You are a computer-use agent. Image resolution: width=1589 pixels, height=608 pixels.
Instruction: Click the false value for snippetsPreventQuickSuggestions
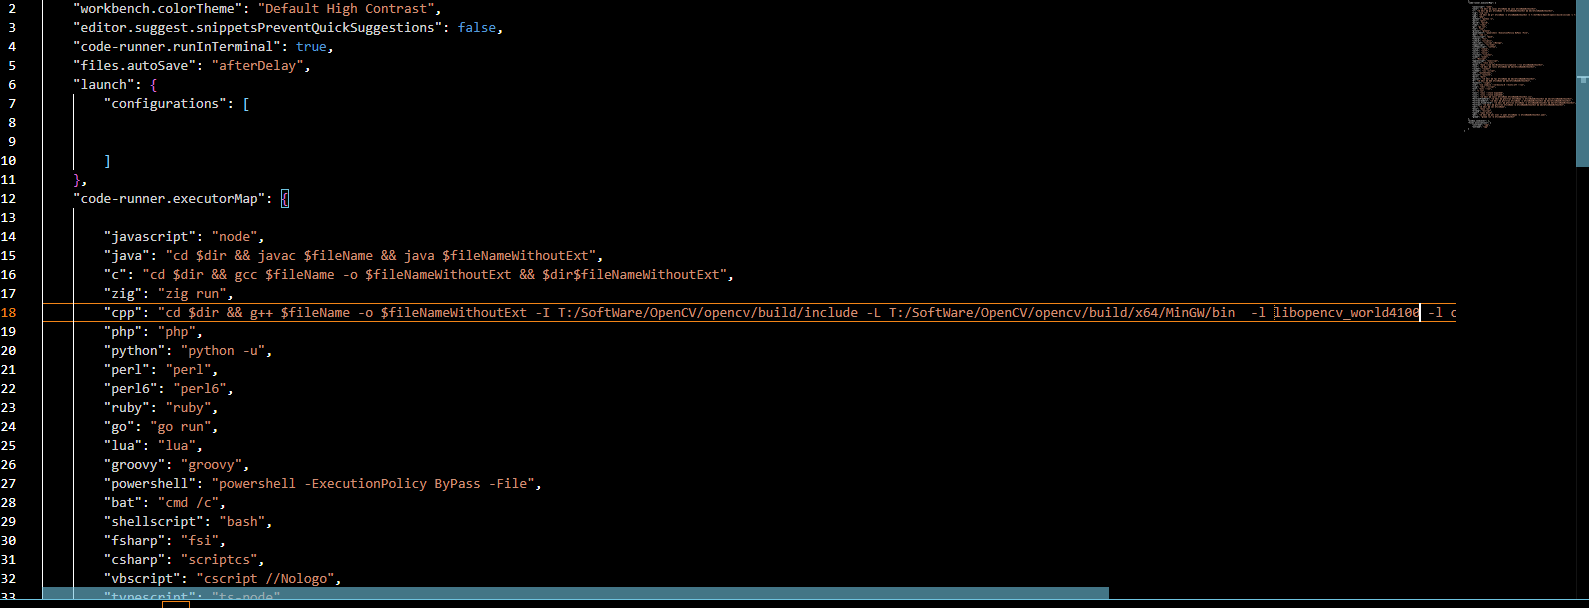[477, 27]
